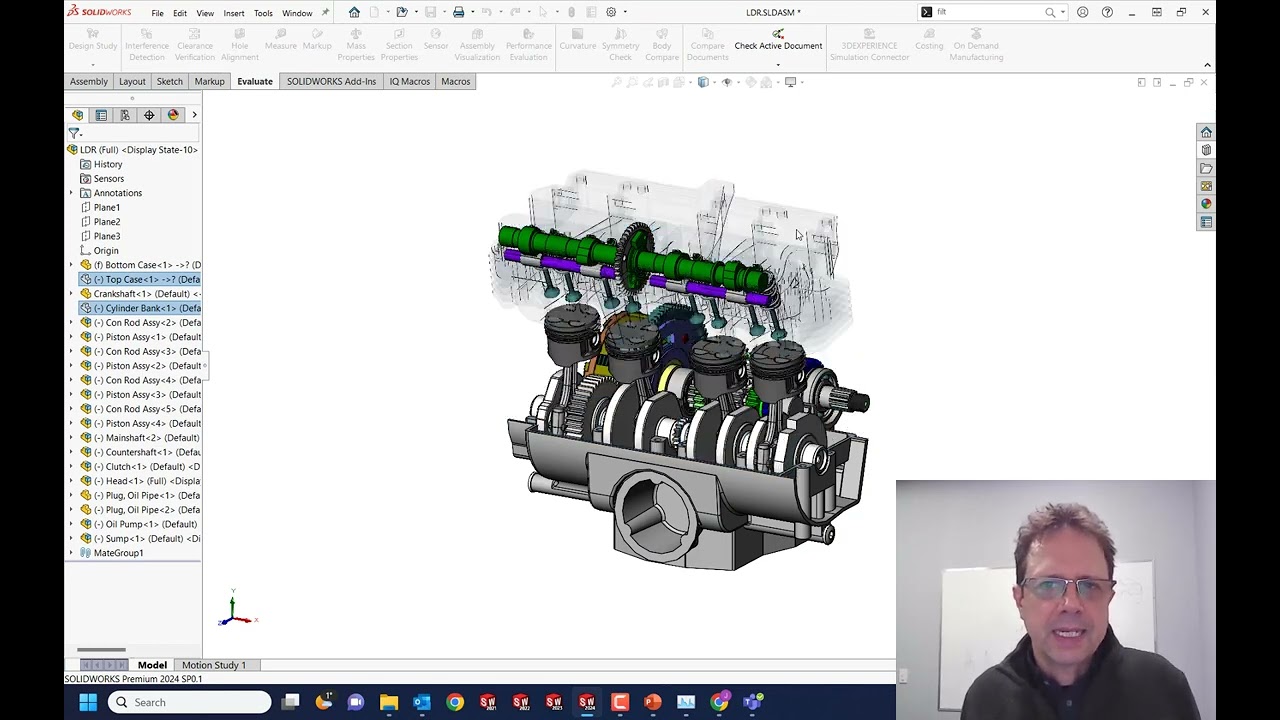Open the Tools menu
Viewport: 1280px width, 720px height.
click(263, 13)
